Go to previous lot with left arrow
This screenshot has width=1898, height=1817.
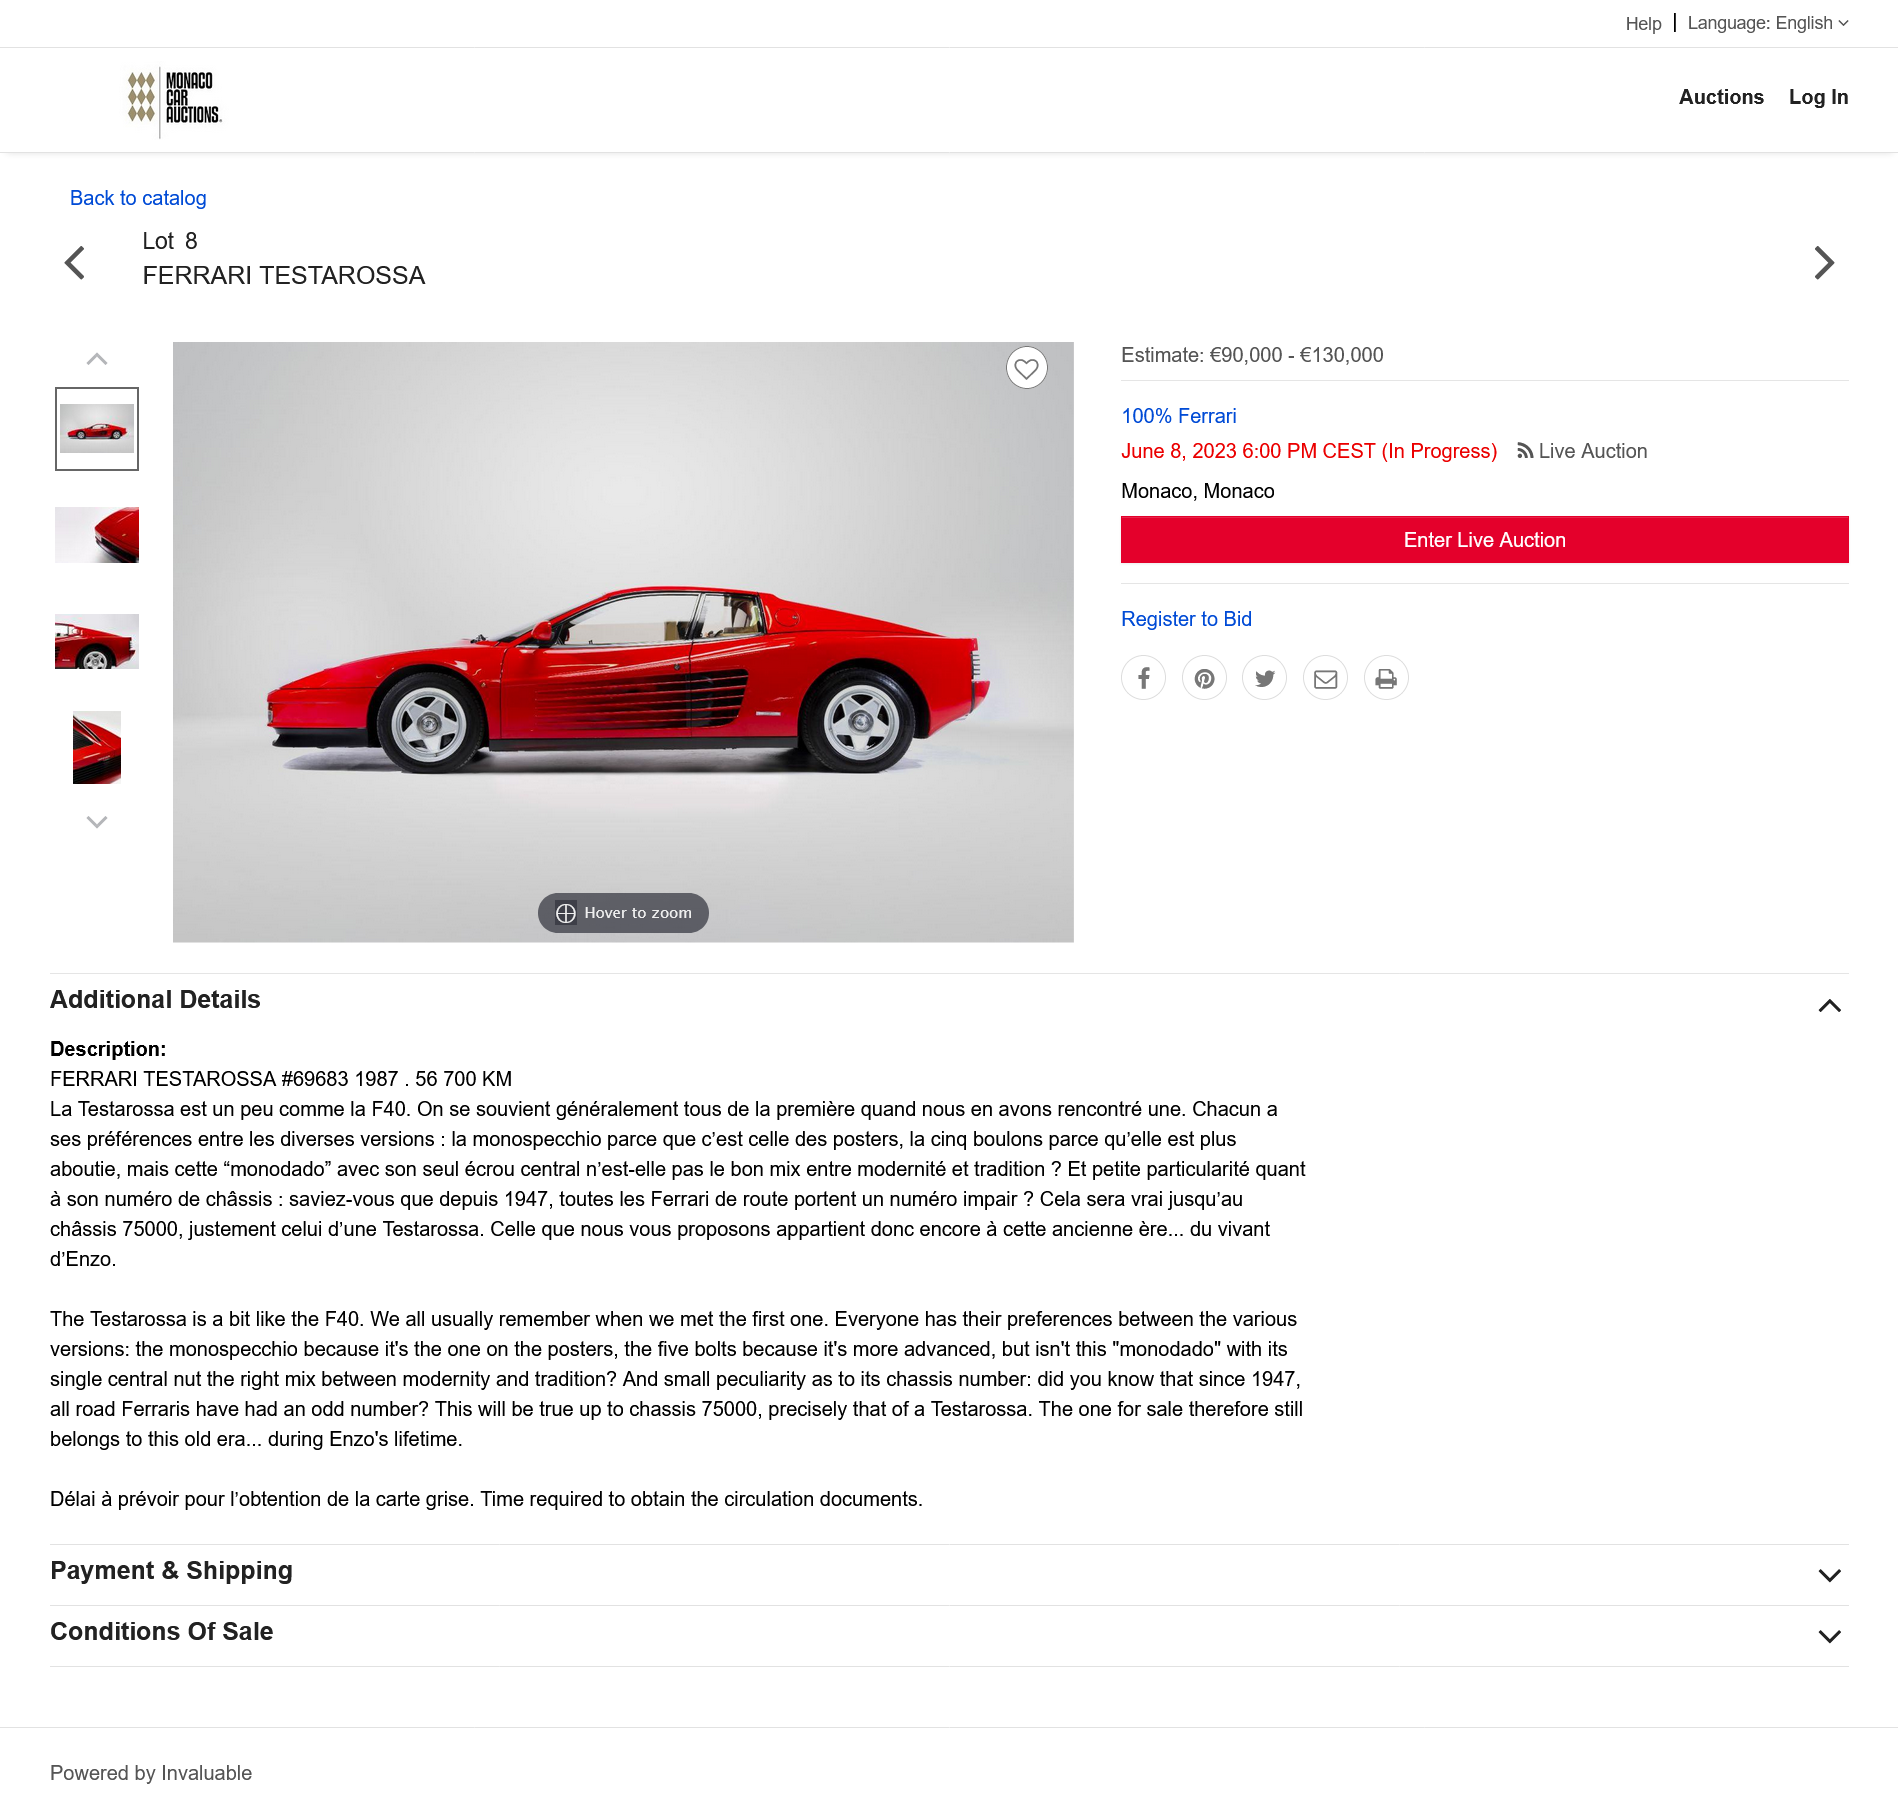click(x=75, y=263)
